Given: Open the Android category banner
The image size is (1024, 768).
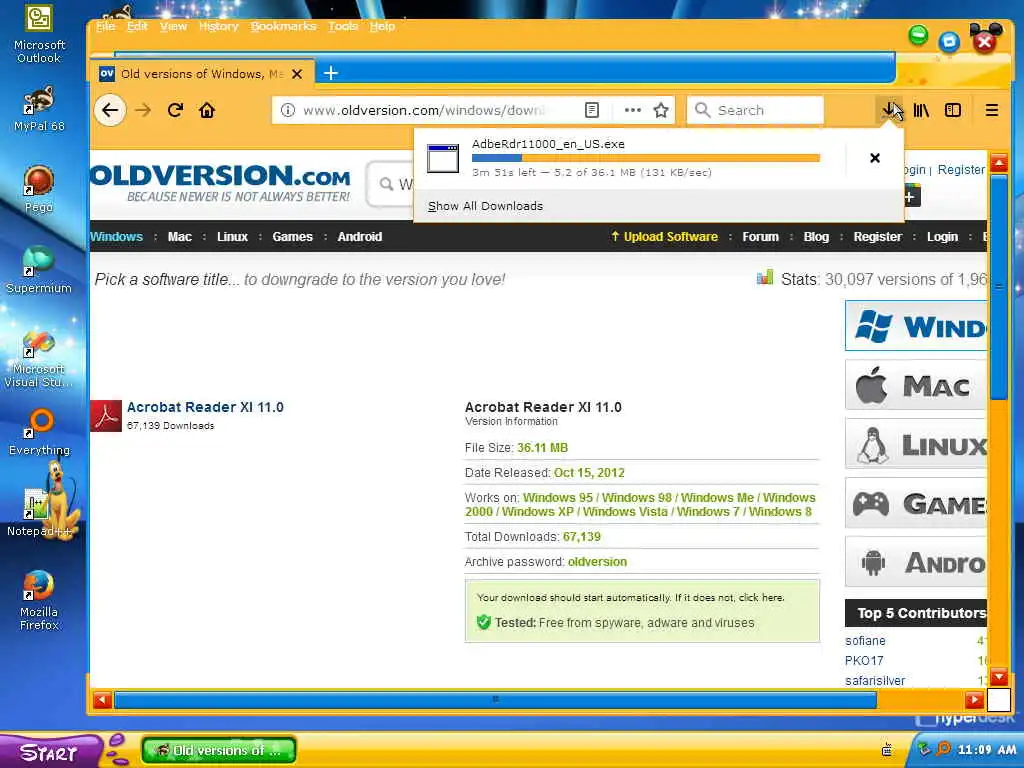Looking at the screenshot, I should (x=916, y=562).
